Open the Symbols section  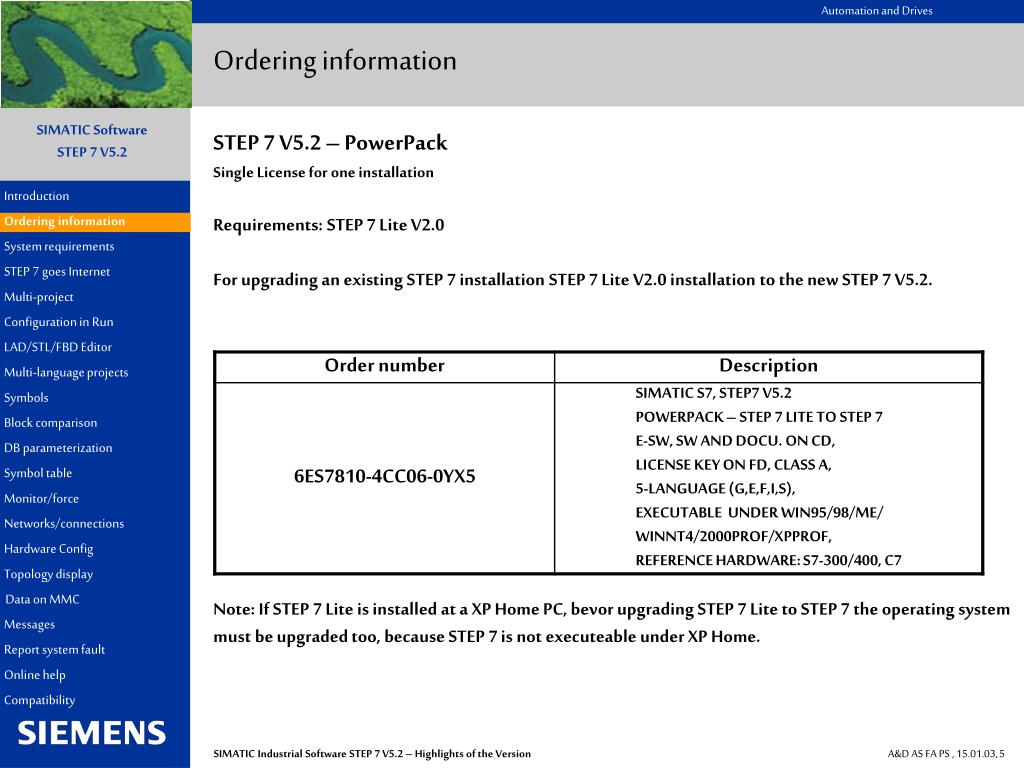click(x=26, y=398)
